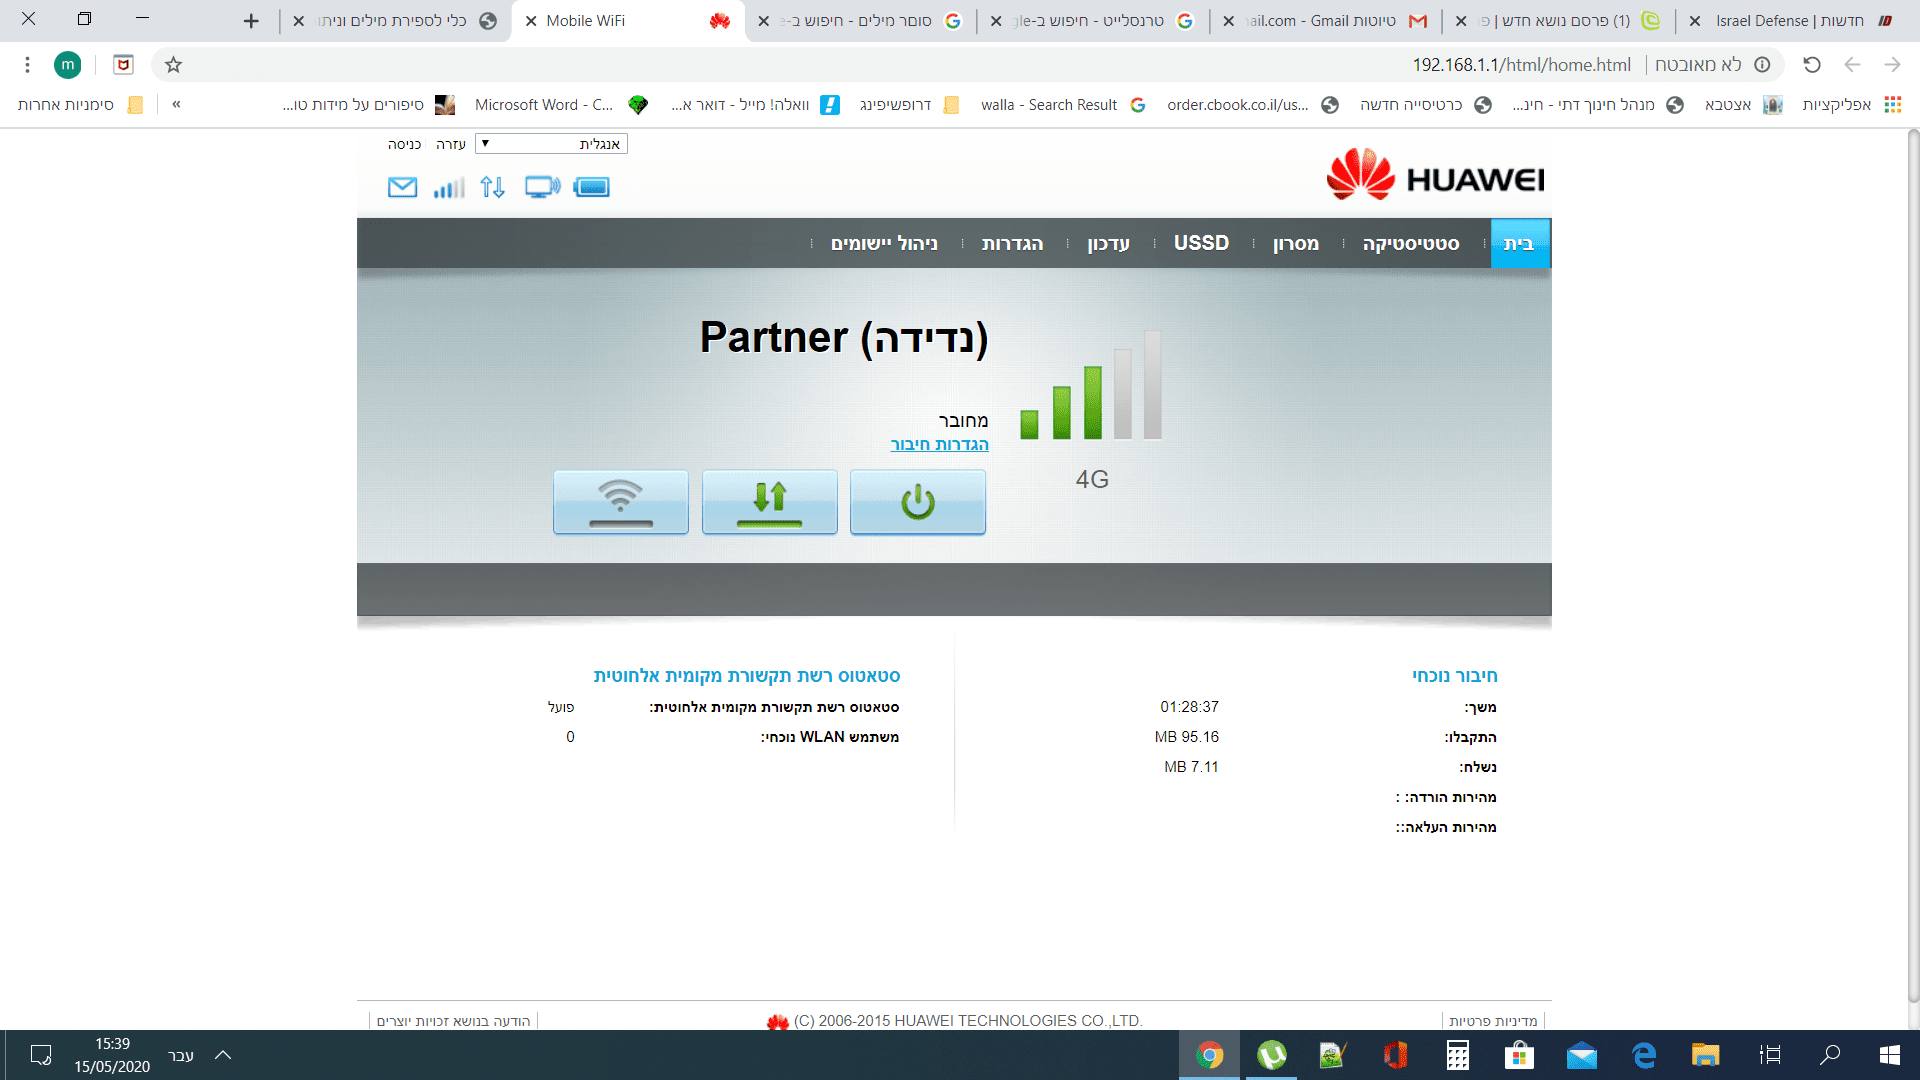Expand hidden bookmarks with double chevron
The image size is (1920, 1080).
click(x=176, y=104)
